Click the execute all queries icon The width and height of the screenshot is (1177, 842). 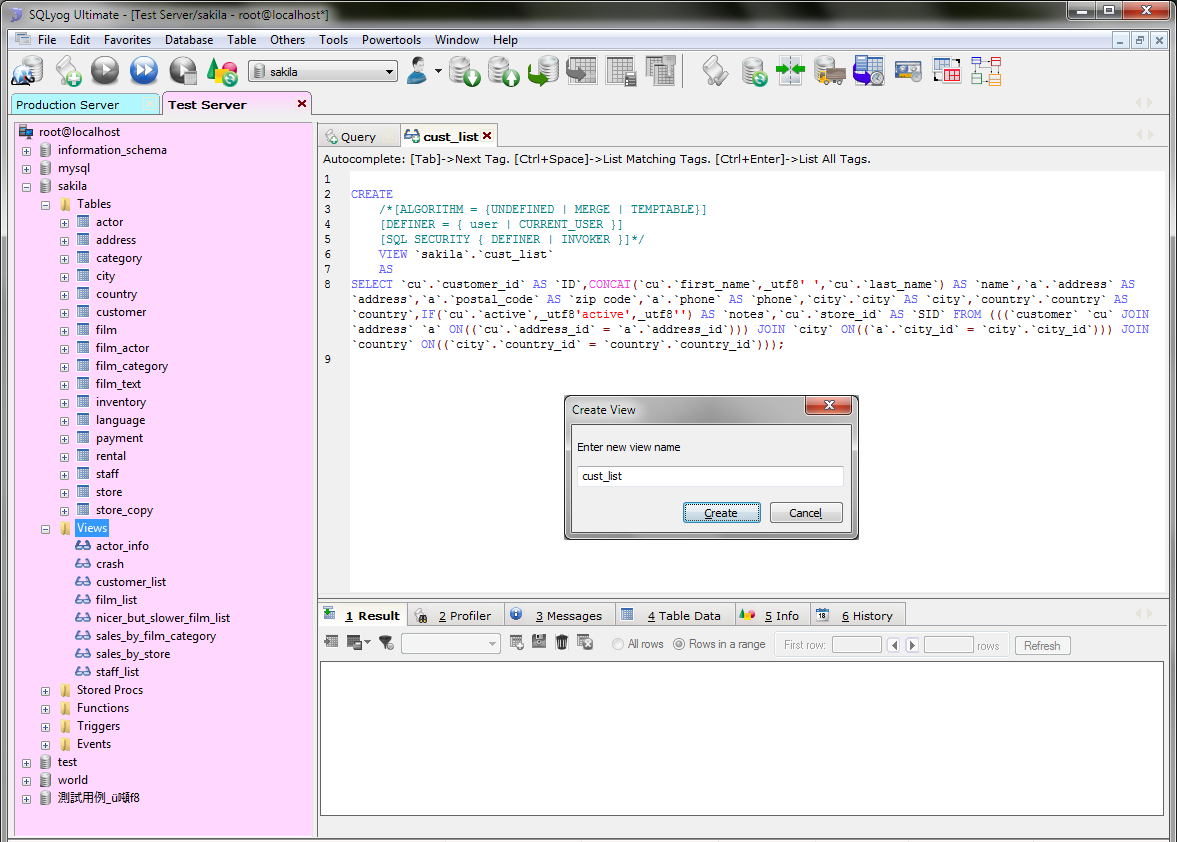coord(144,71)
